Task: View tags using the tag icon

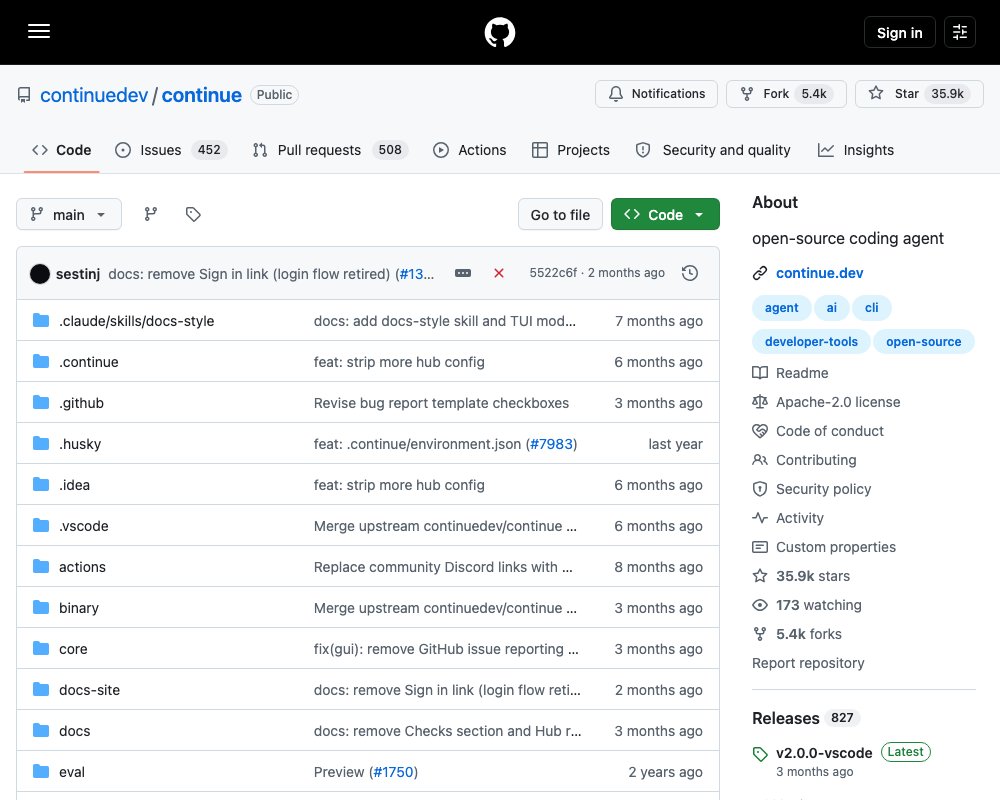Action: [x=193, y=214]
